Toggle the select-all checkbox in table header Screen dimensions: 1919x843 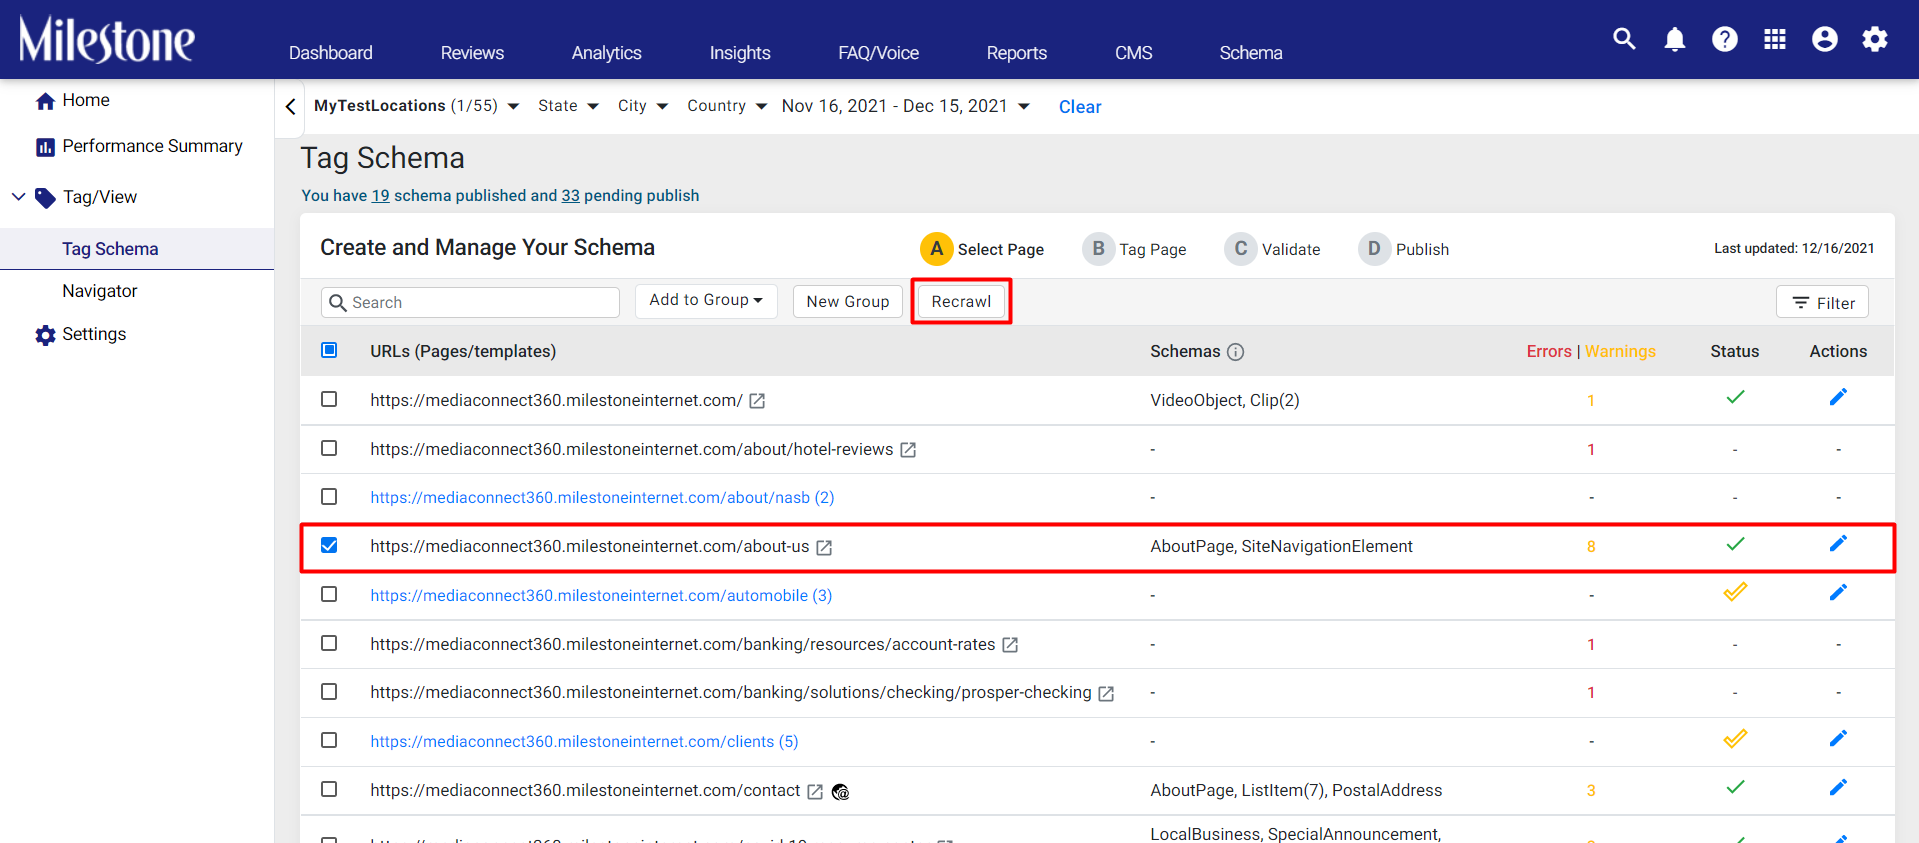[x=329, y=350]
